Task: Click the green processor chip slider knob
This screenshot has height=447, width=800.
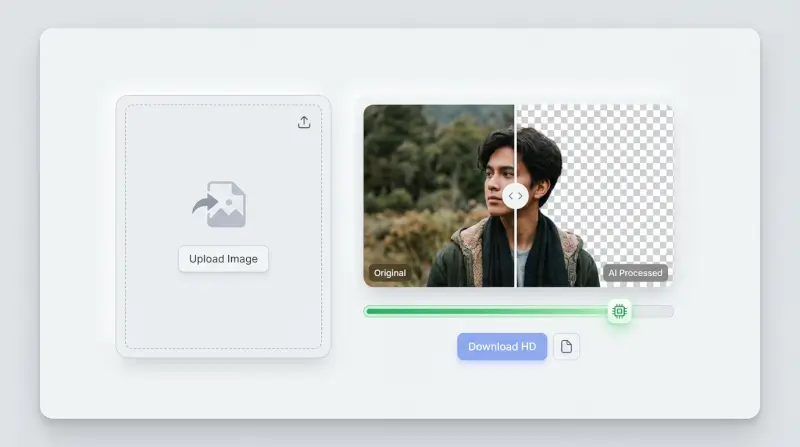Action: tap(619, 311)
